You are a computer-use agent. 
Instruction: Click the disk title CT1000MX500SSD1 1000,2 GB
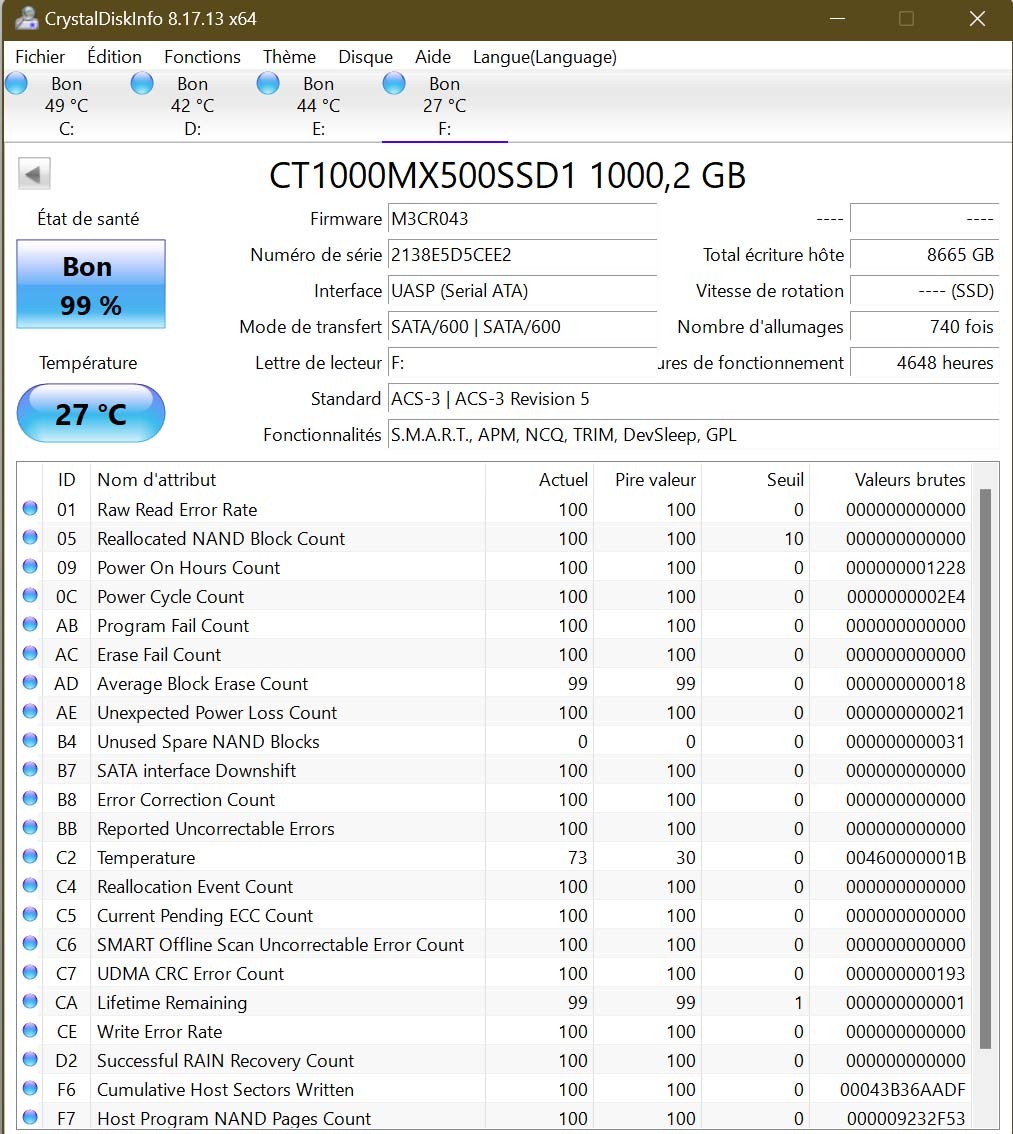point(507,176)
